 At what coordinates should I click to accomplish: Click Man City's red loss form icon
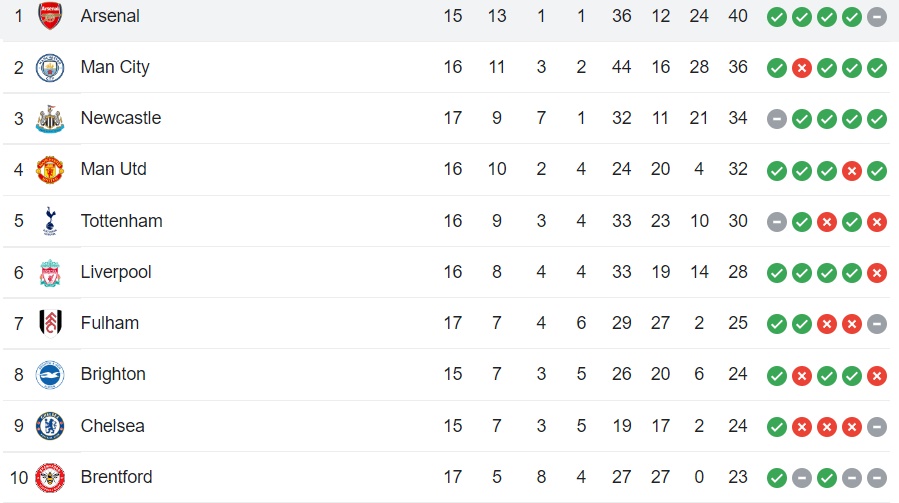coord(802,68)
